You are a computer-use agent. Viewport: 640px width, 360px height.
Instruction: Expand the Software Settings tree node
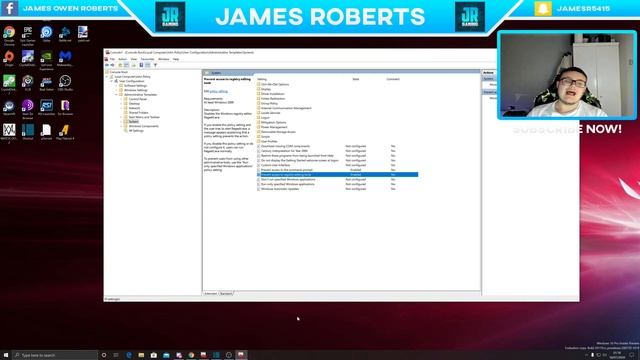116,86
